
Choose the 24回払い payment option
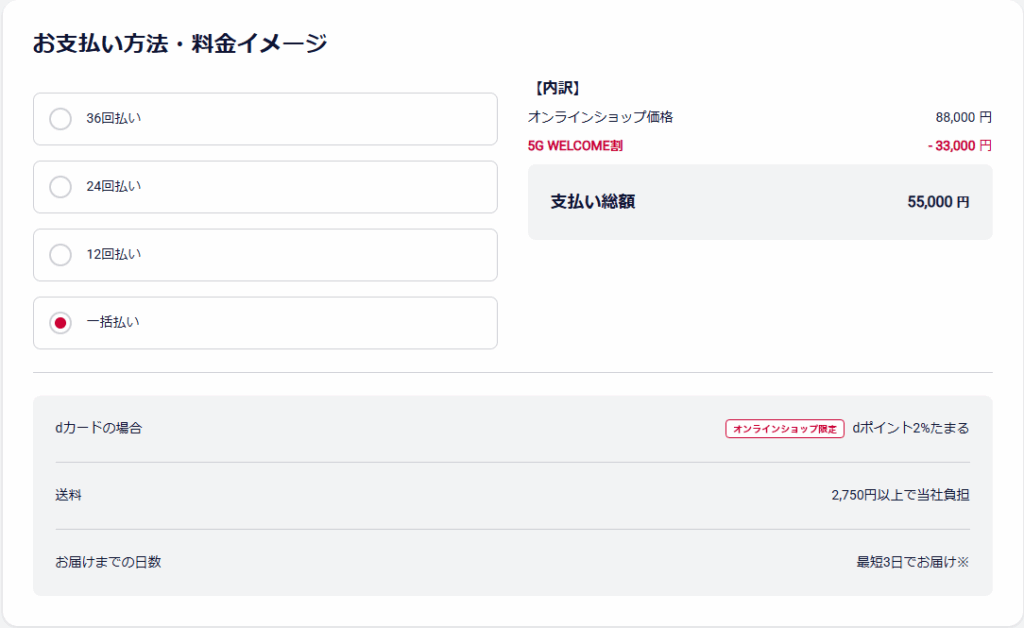(61, 187)
